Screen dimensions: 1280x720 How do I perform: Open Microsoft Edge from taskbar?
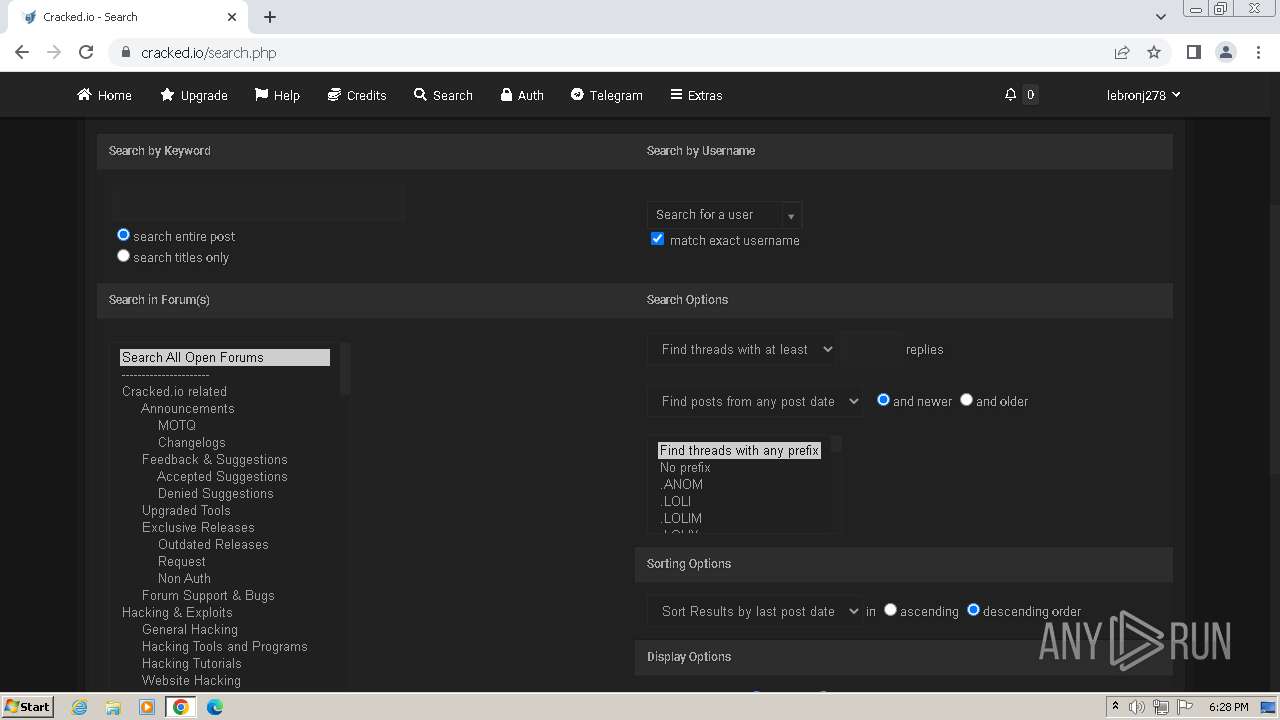[215, 707]
